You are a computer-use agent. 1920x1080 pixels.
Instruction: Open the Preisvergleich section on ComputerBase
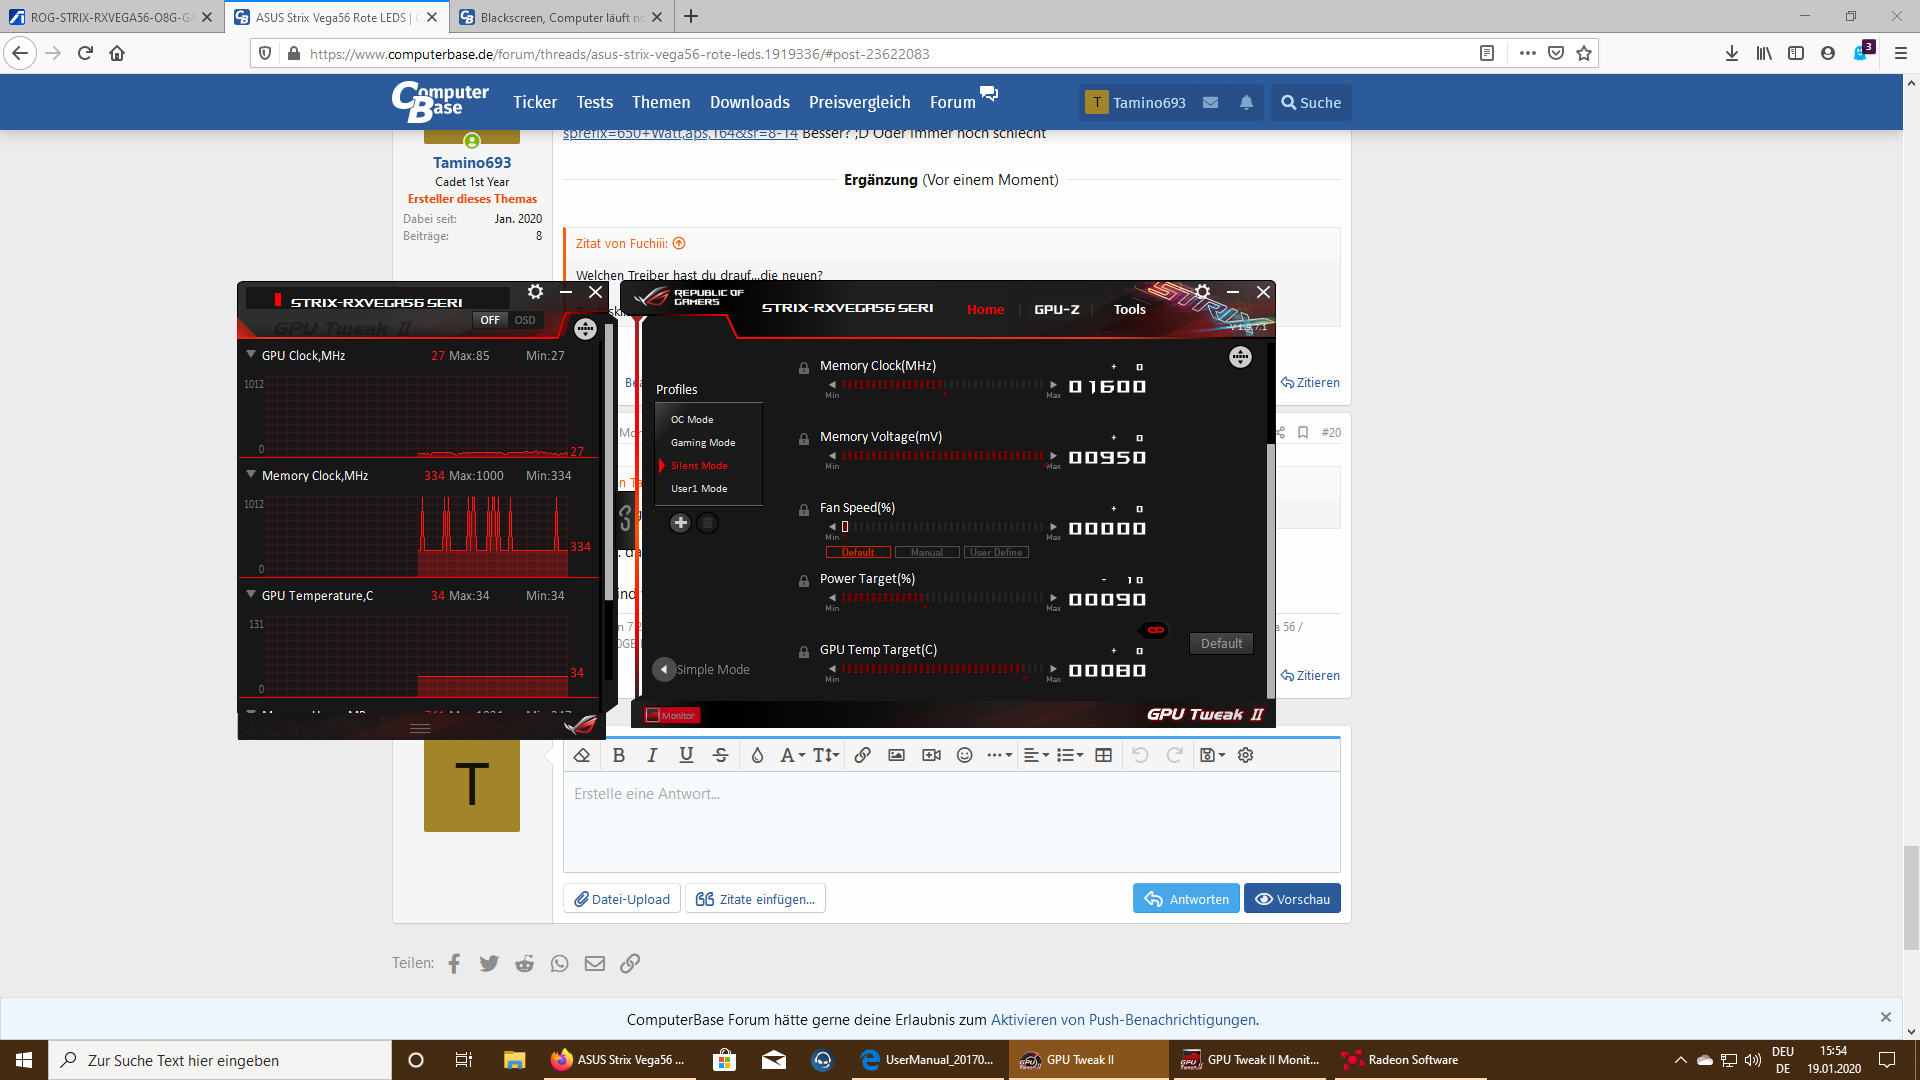click(x=859, y=102)
